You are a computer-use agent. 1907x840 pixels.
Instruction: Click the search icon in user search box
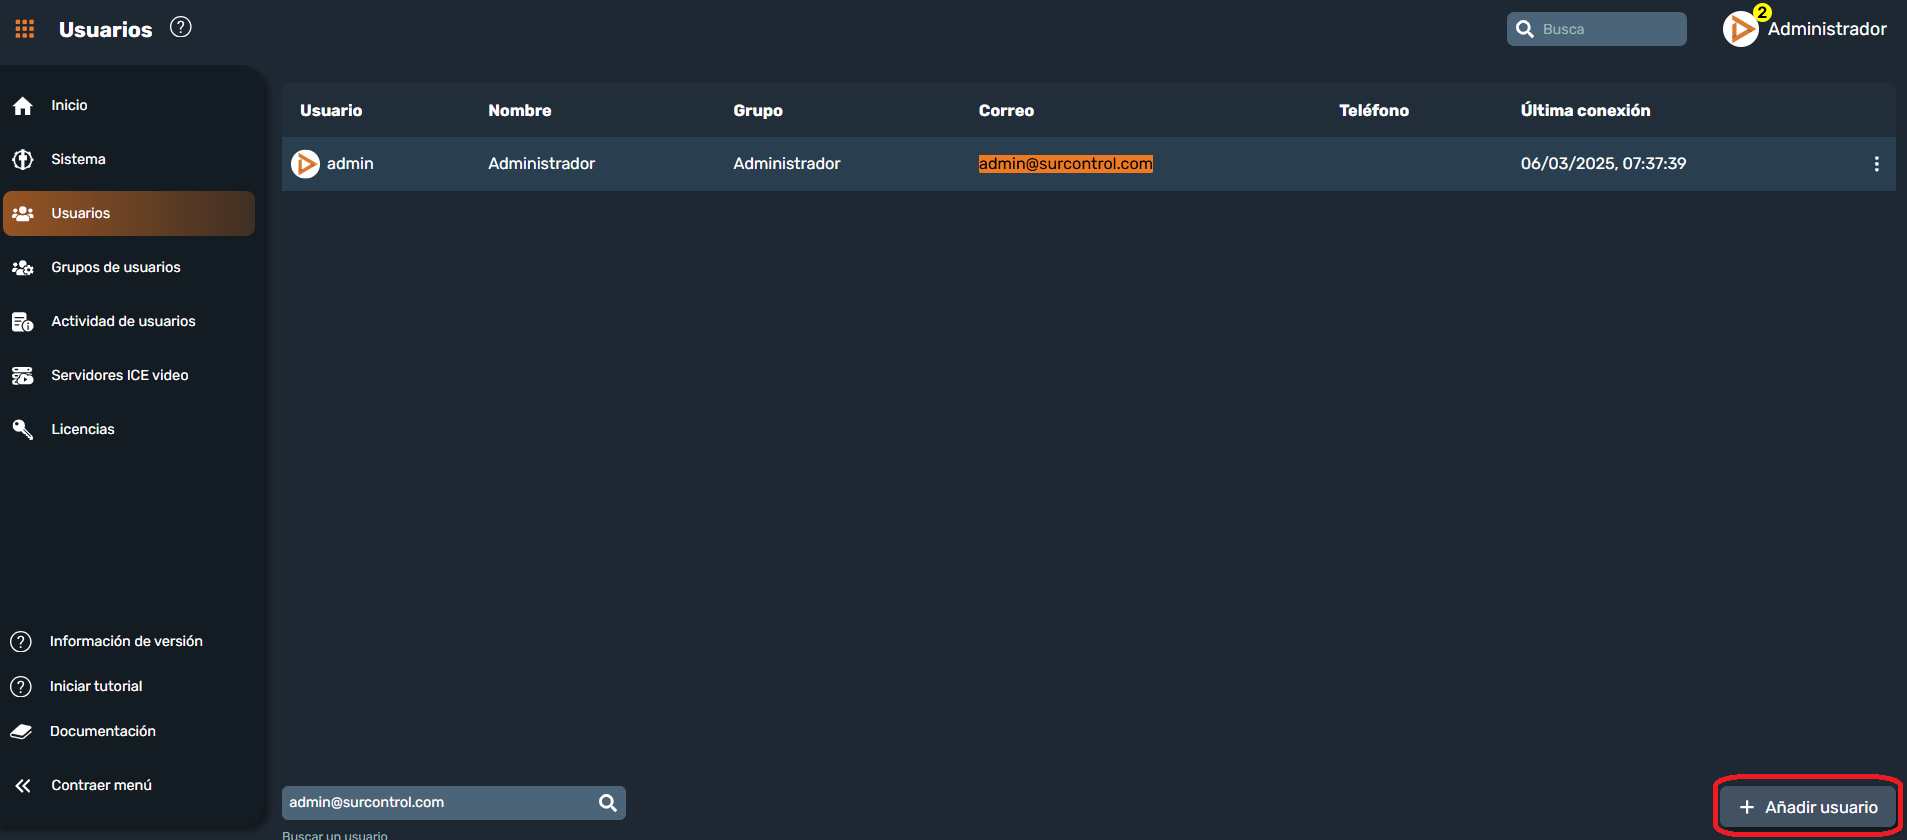(x=607, y=802)
